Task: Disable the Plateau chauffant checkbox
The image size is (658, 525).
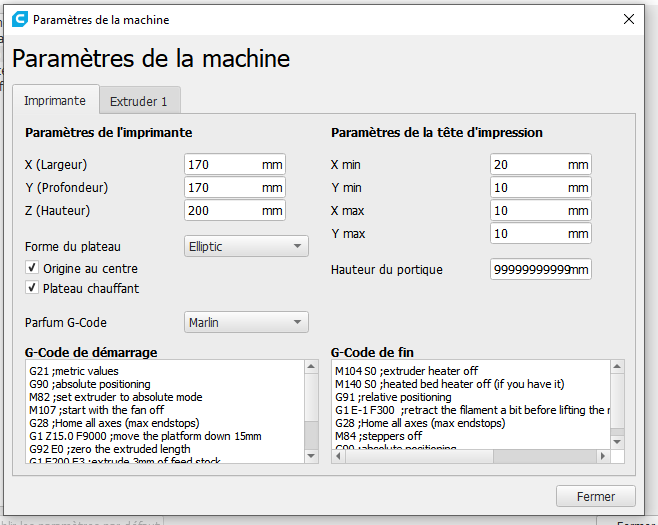Action: click(32, 288)
